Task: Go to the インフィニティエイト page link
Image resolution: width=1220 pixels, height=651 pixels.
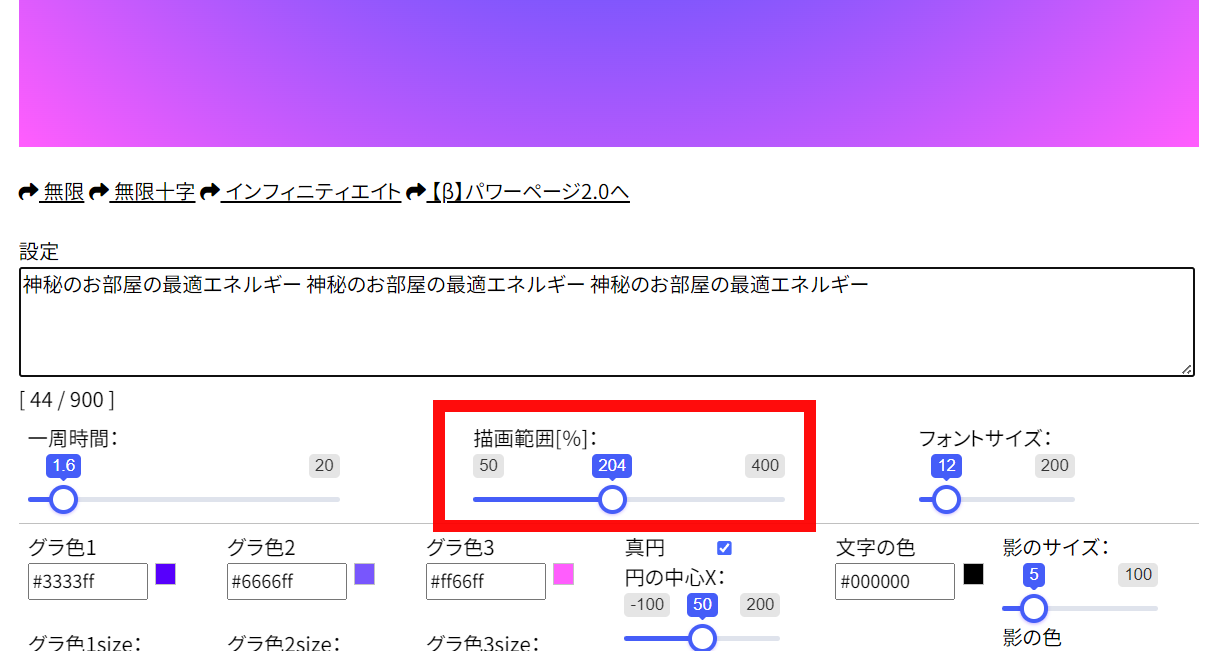Action: 312,192
